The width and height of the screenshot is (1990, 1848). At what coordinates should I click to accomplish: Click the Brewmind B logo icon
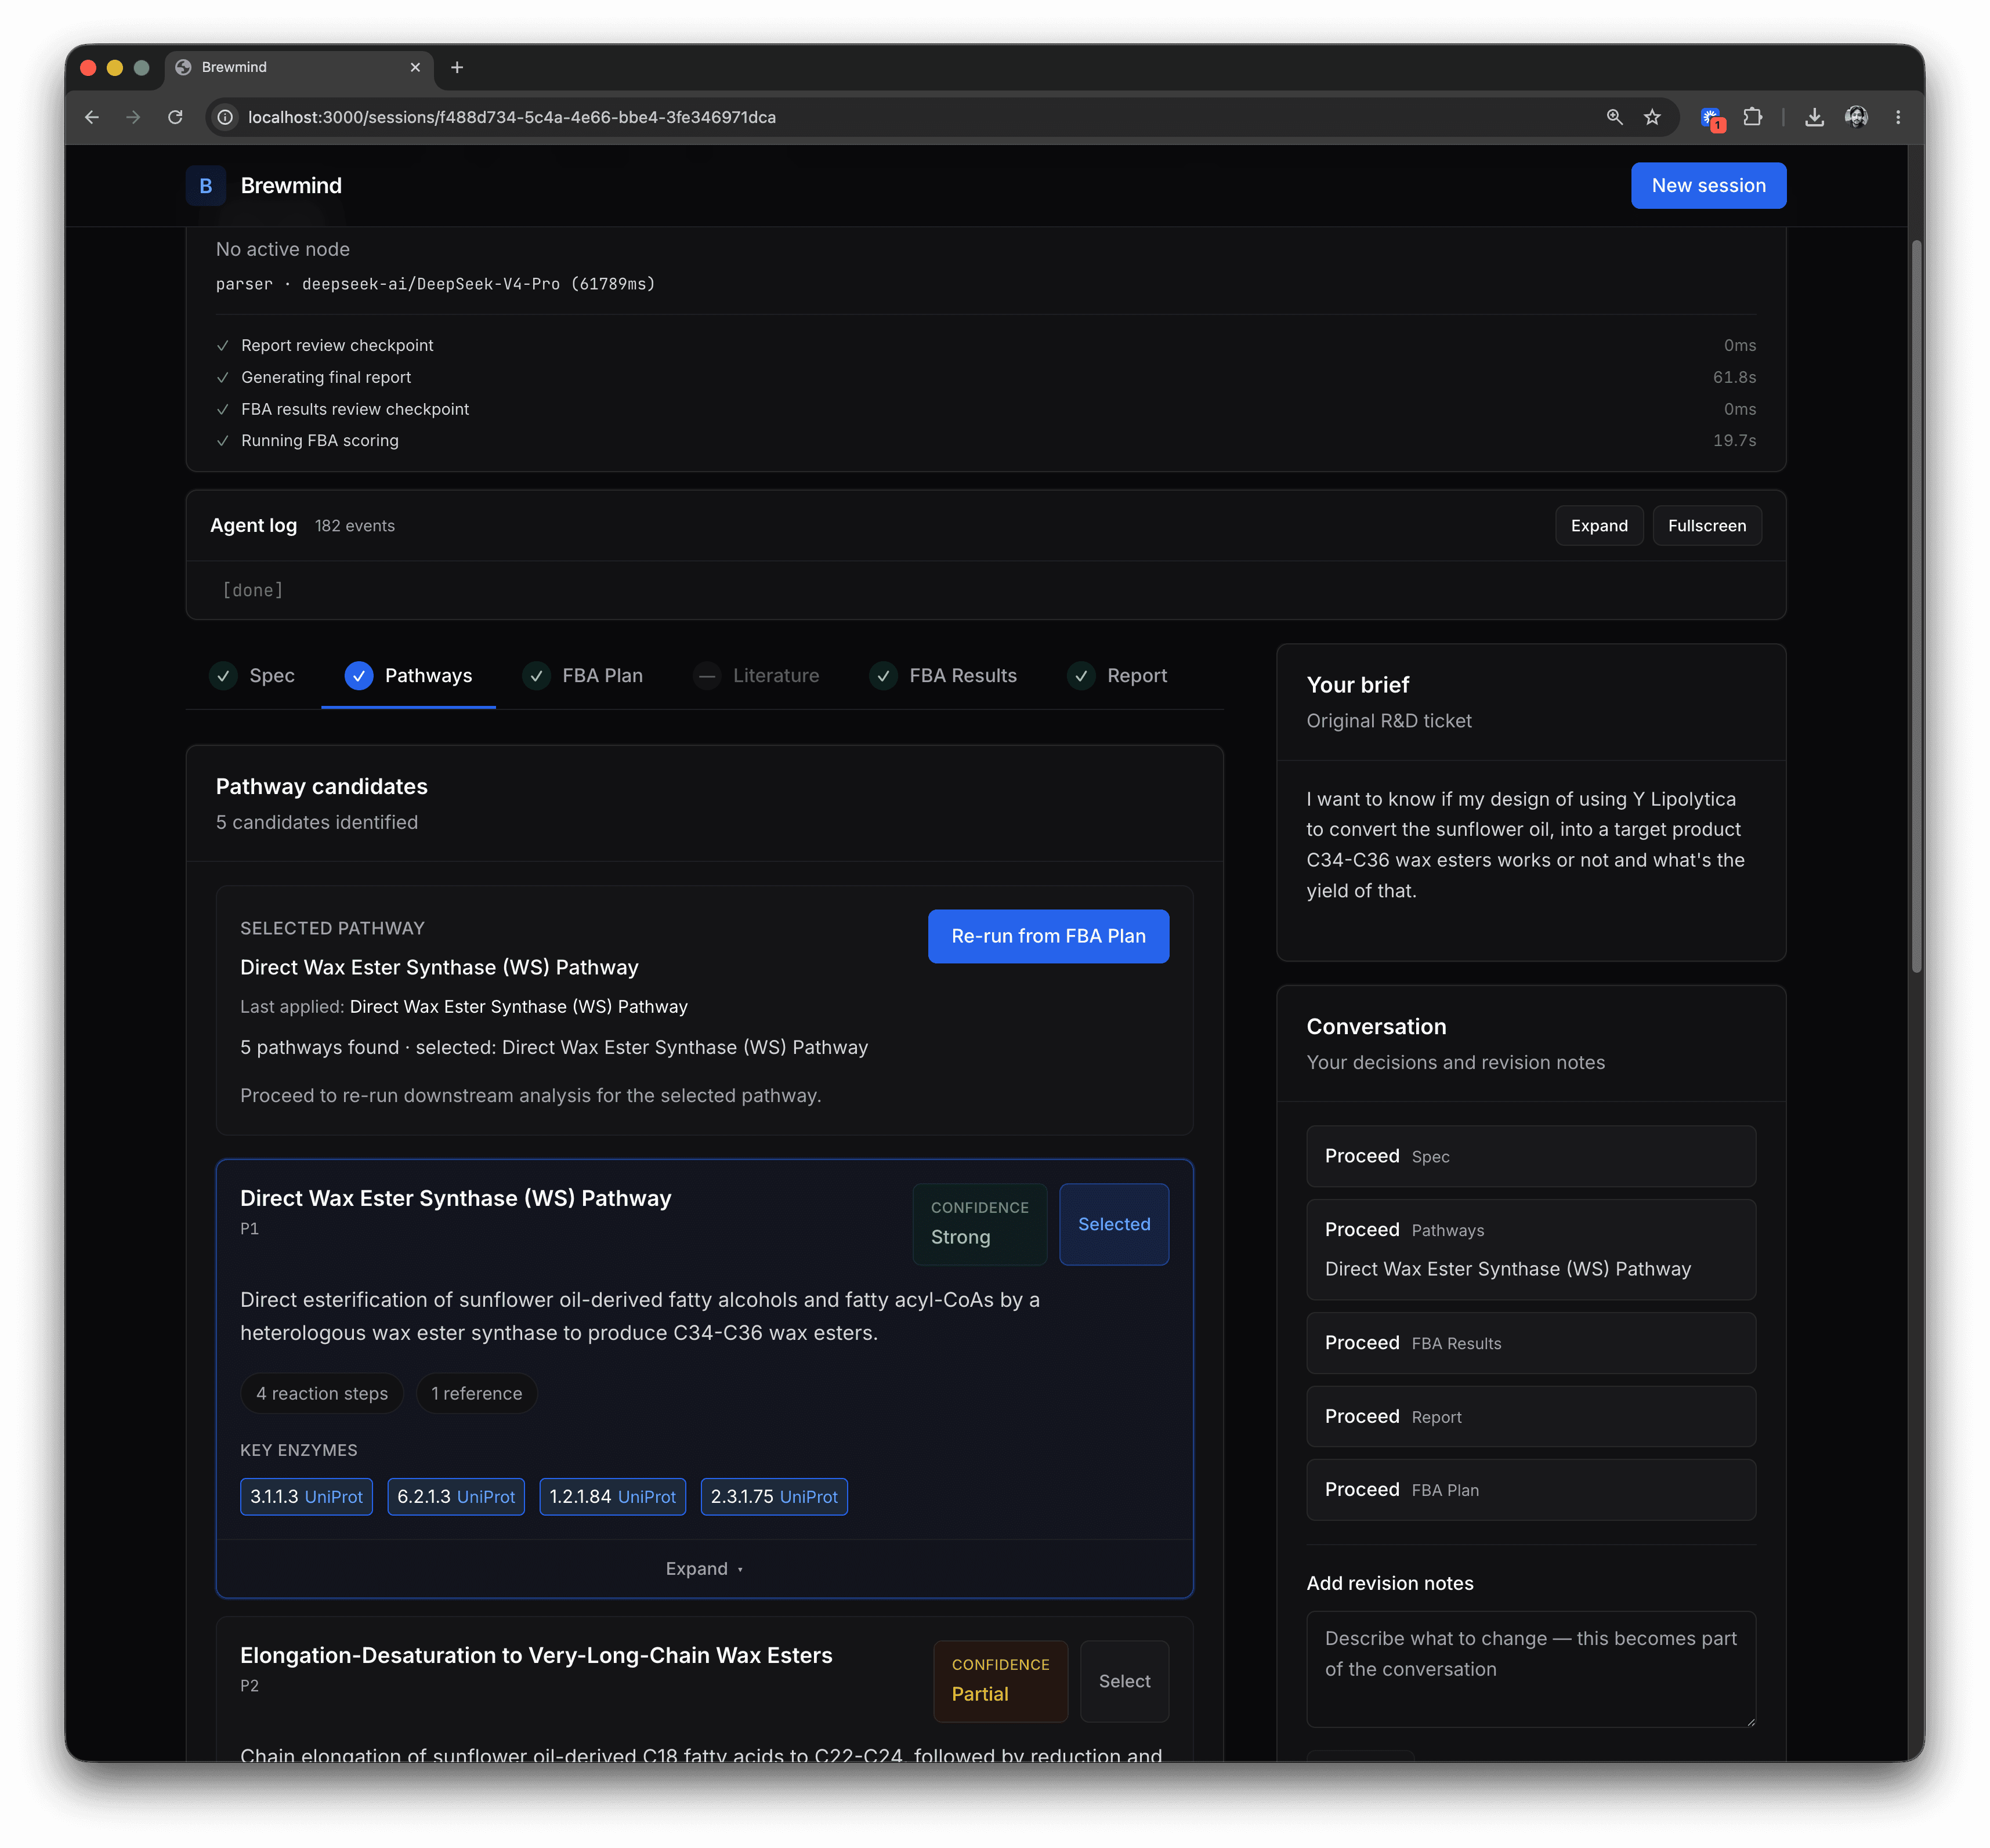pos(205,186)
